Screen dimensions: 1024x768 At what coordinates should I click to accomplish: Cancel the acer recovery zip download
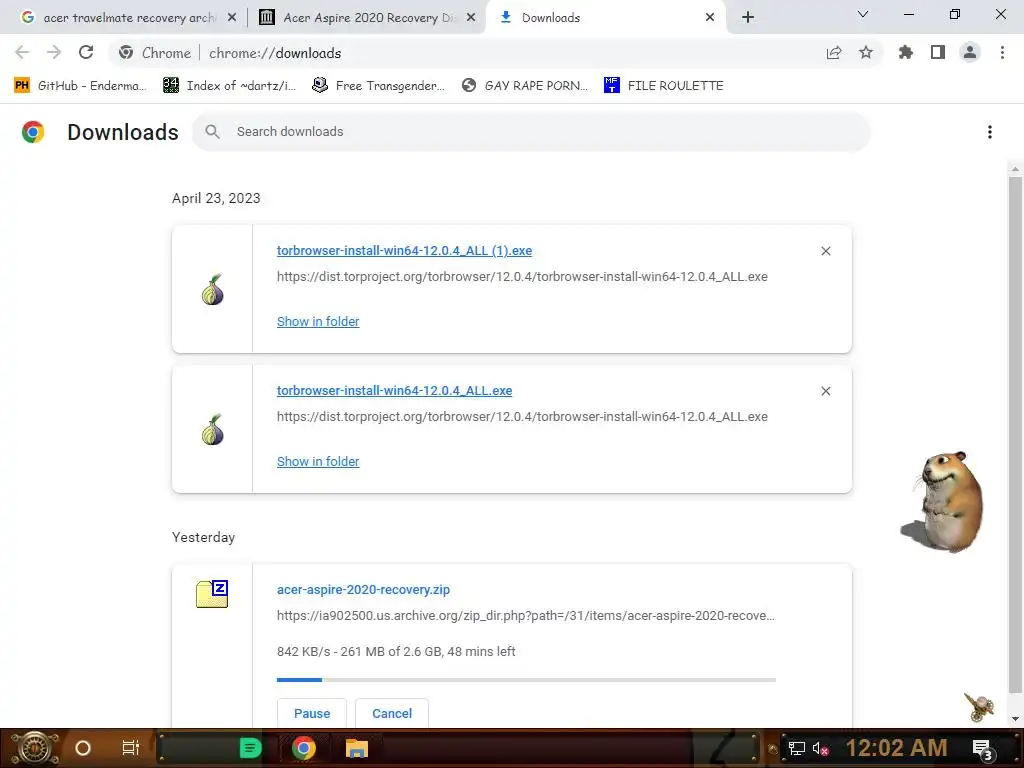[x=392, y=713]
